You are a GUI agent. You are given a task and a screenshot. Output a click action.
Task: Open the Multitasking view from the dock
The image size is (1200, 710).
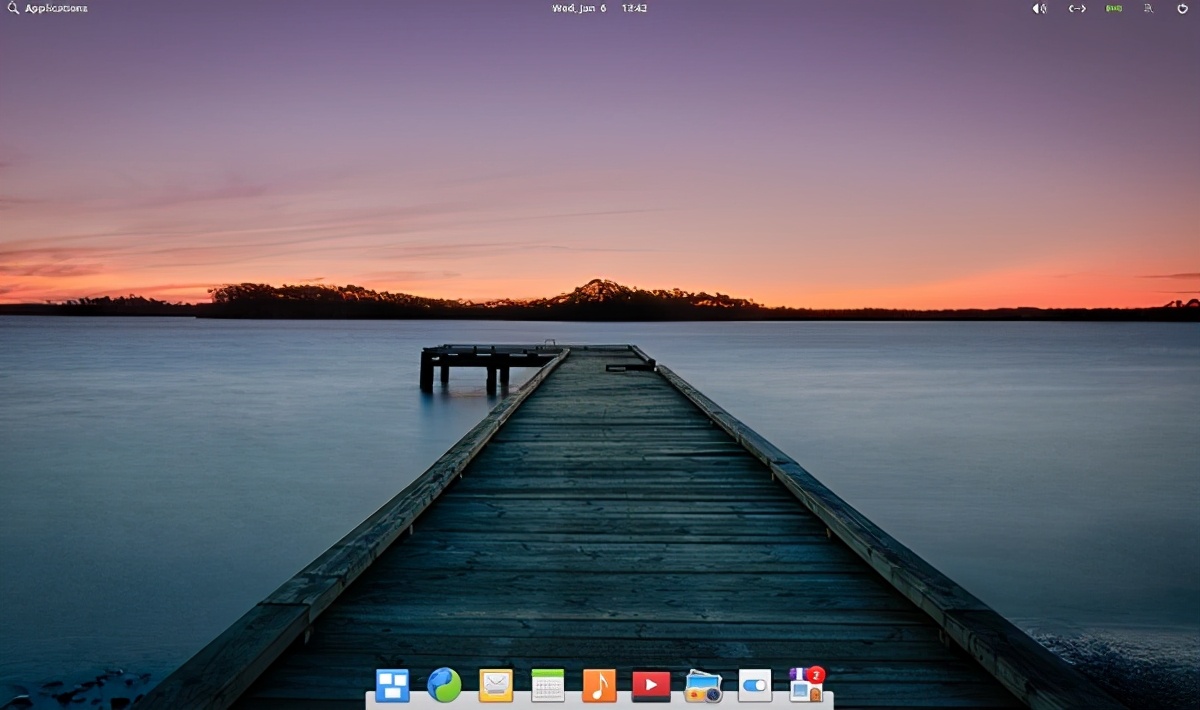tap(394, 686)
